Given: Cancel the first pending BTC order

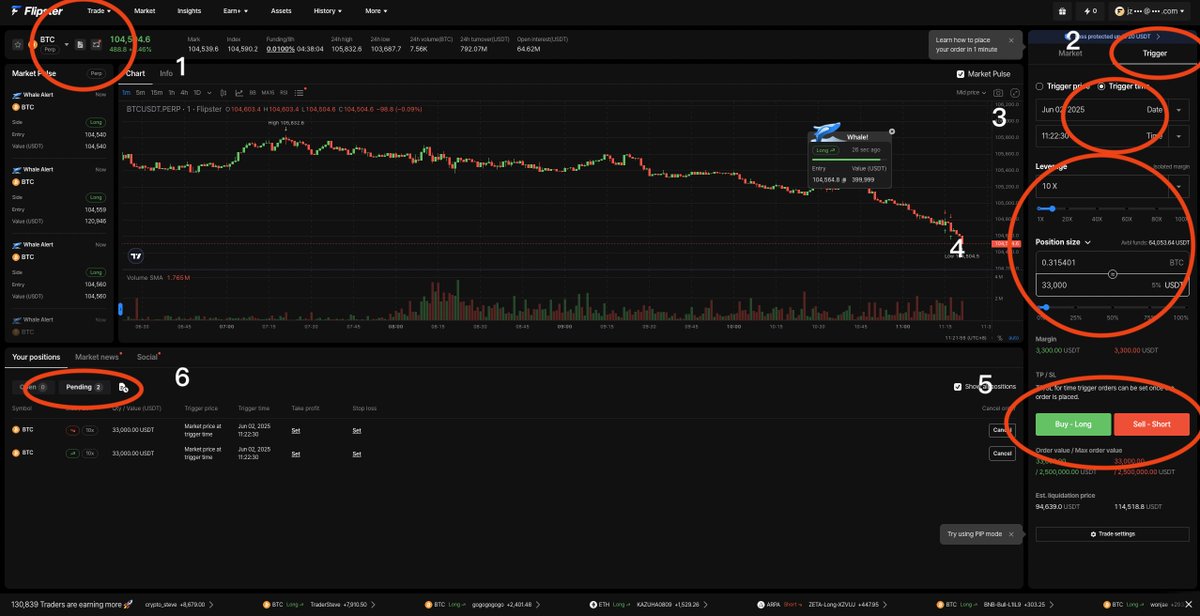Looking at the screenshot, I should point(1002,429).
